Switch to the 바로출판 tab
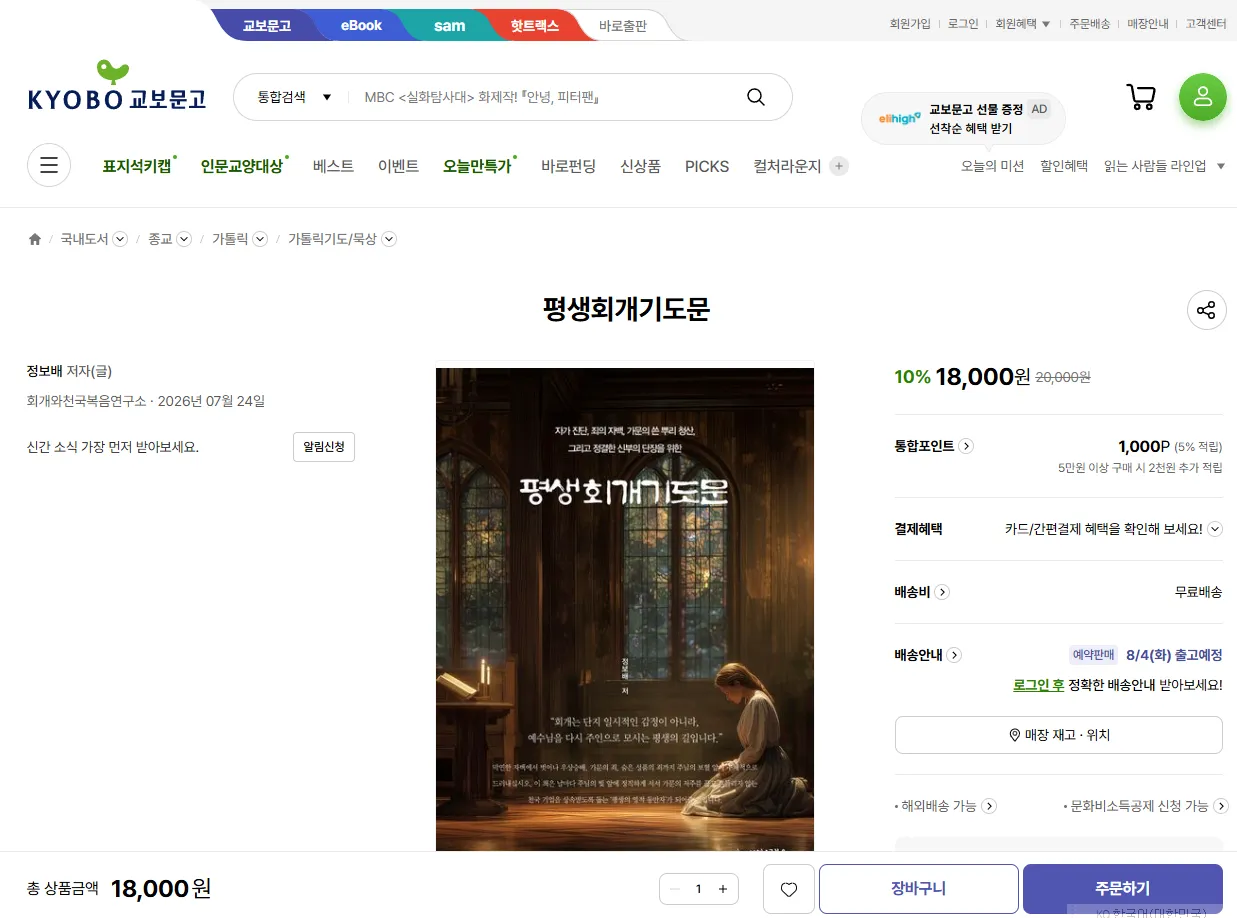1237x918 pixels. [x=623, y=26]
